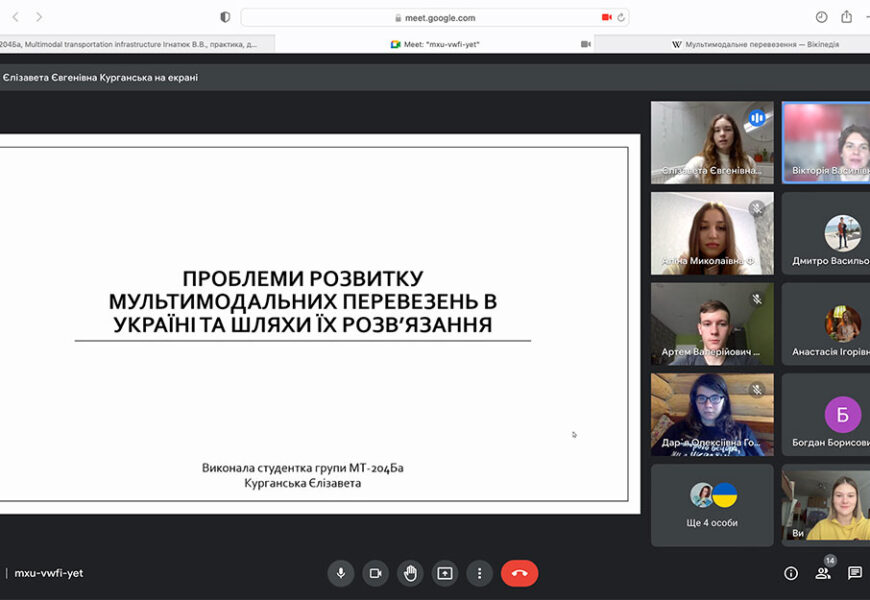
Task: Click the browser back arrow
Action: tap(15, 17)
